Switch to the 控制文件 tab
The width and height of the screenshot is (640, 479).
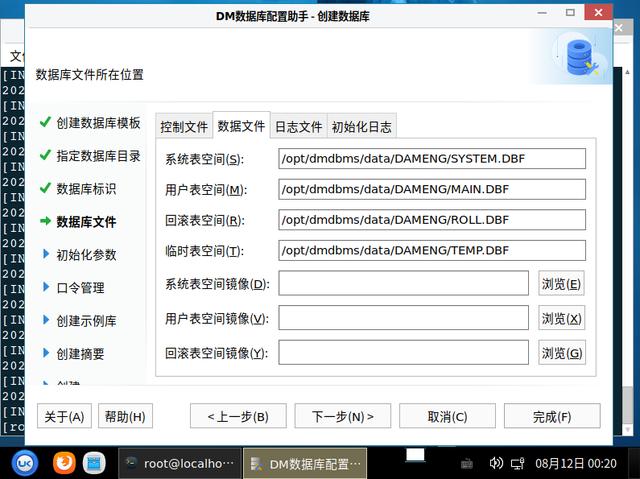[184, 126]
